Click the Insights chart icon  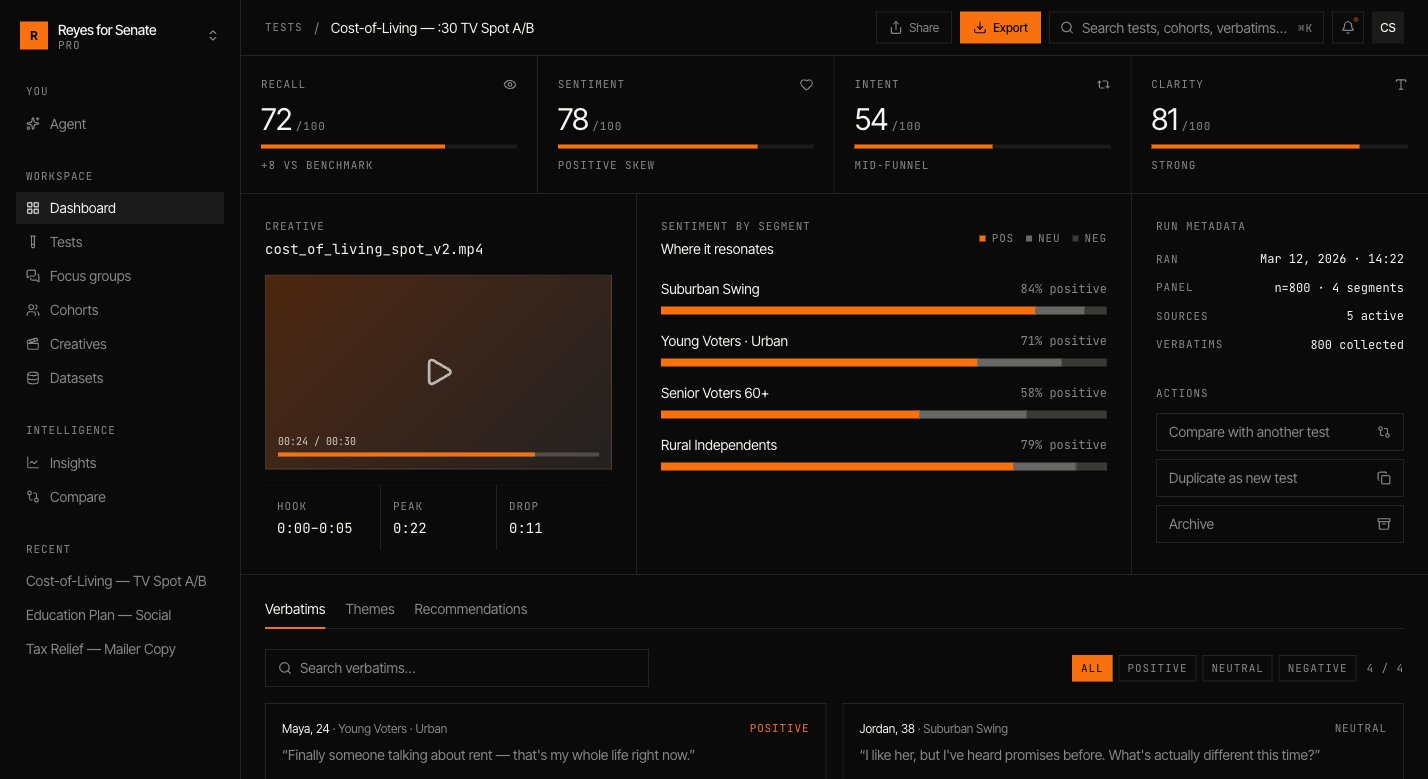33,463
